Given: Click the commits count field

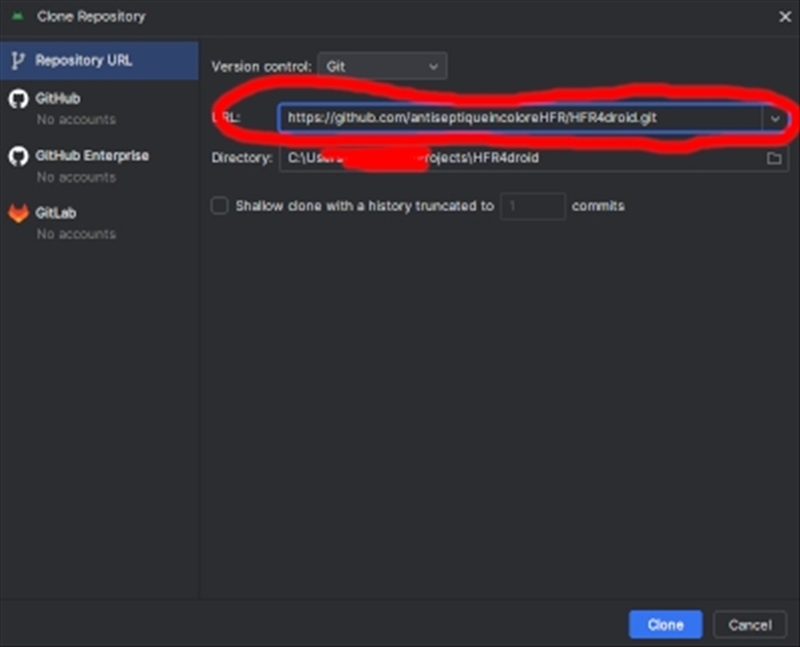Looking at the screenshot, I should click(533, 206).
